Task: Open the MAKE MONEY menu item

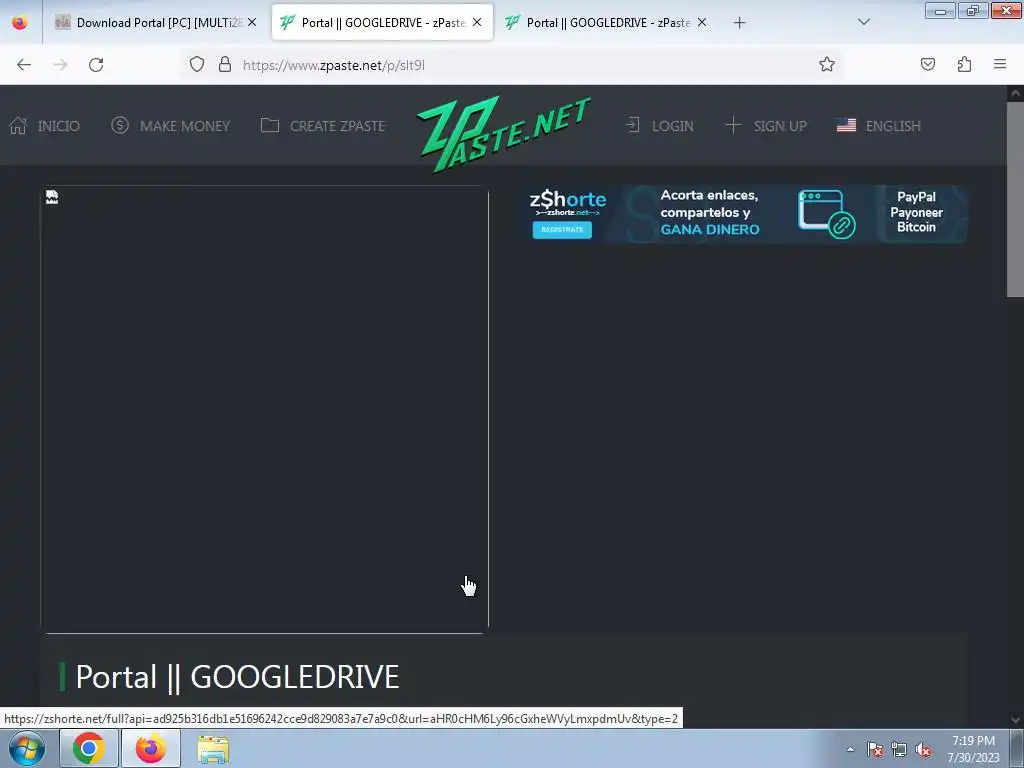Action: tap(170, 125)
